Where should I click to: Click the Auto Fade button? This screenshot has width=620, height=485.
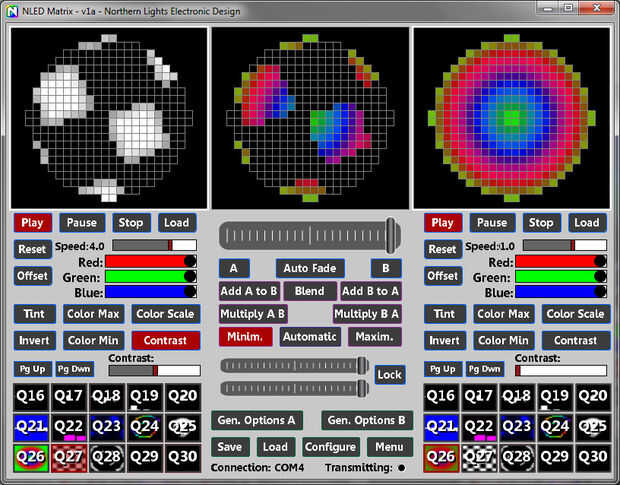pos(310,269)
